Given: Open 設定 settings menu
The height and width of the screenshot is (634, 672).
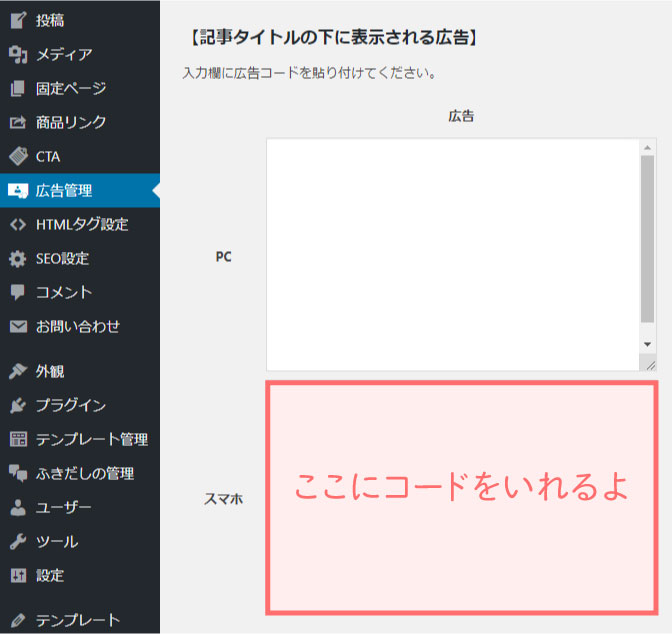Looking at the screenshot, I should (80, 575).
